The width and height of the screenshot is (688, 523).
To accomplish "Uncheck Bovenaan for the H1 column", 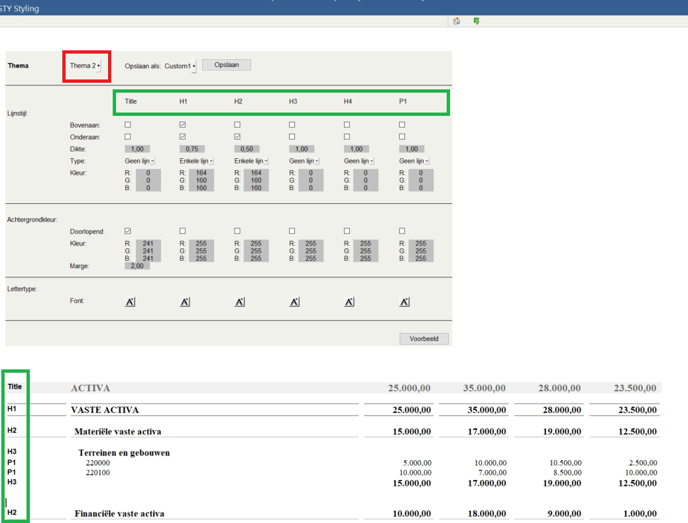I will (x=182, y=125).
